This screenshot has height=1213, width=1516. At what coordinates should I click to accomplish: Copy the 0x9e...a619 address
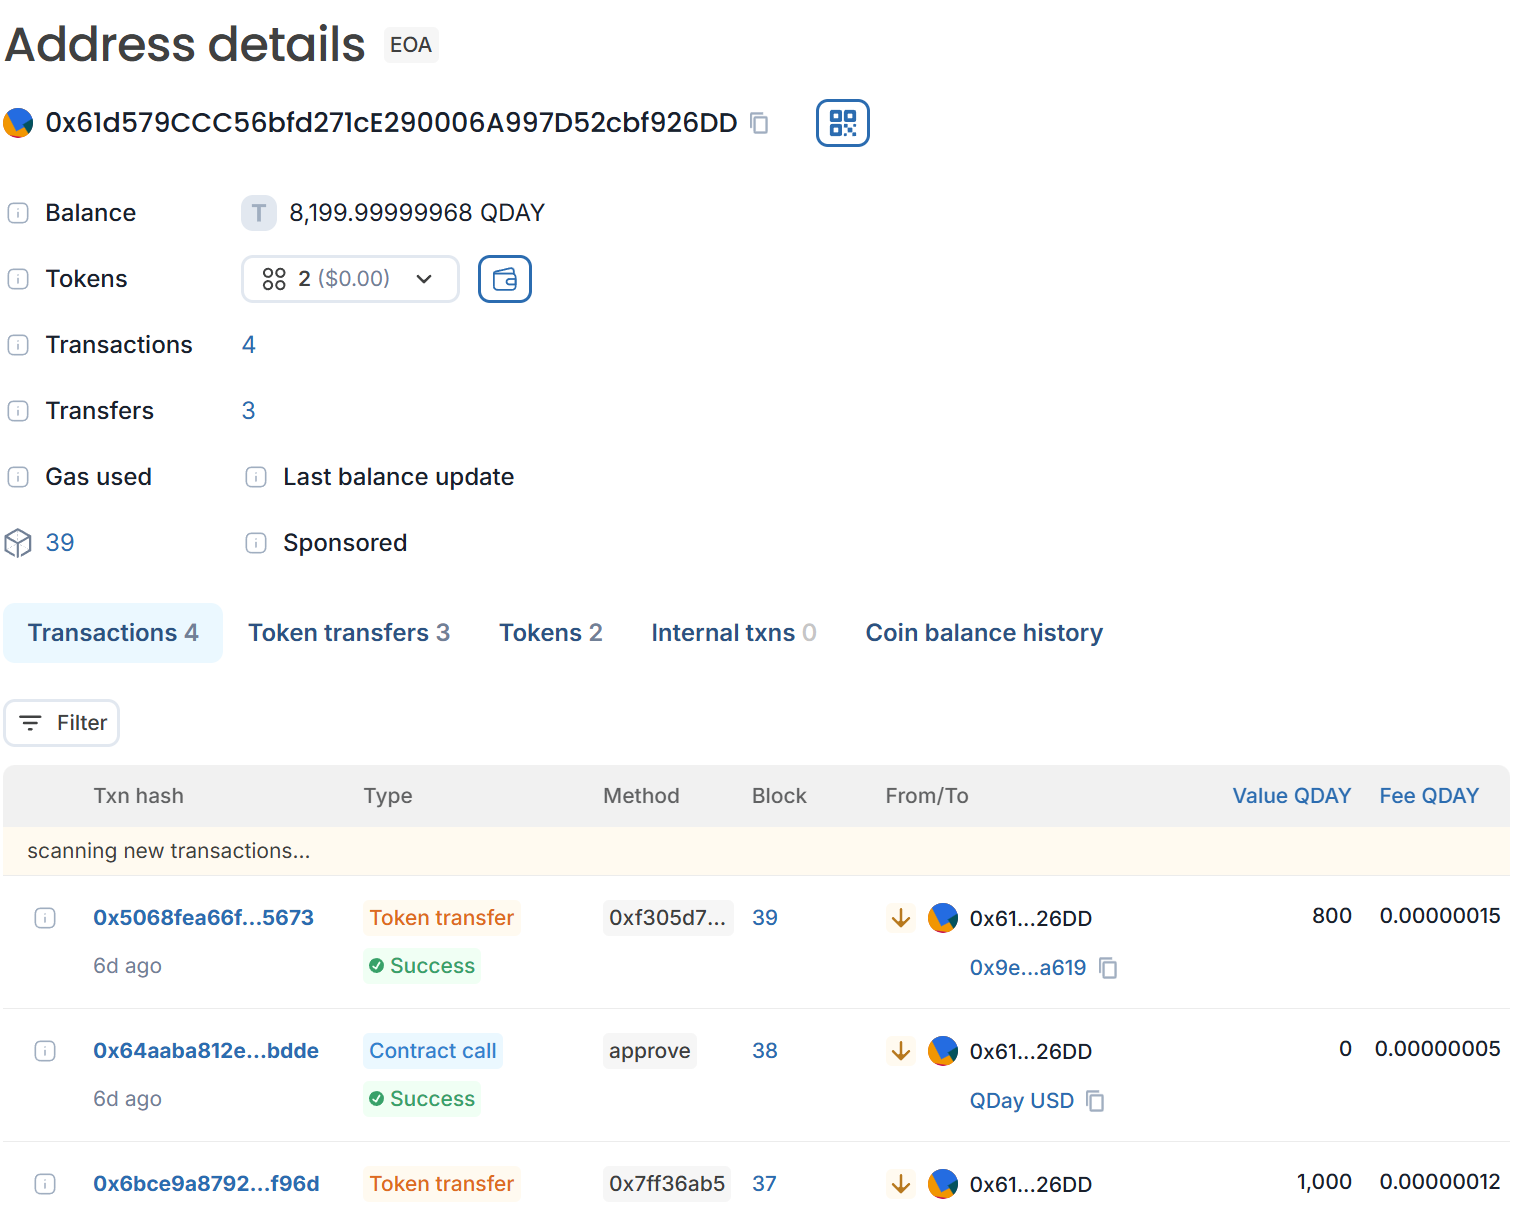tap(1108, 968)
